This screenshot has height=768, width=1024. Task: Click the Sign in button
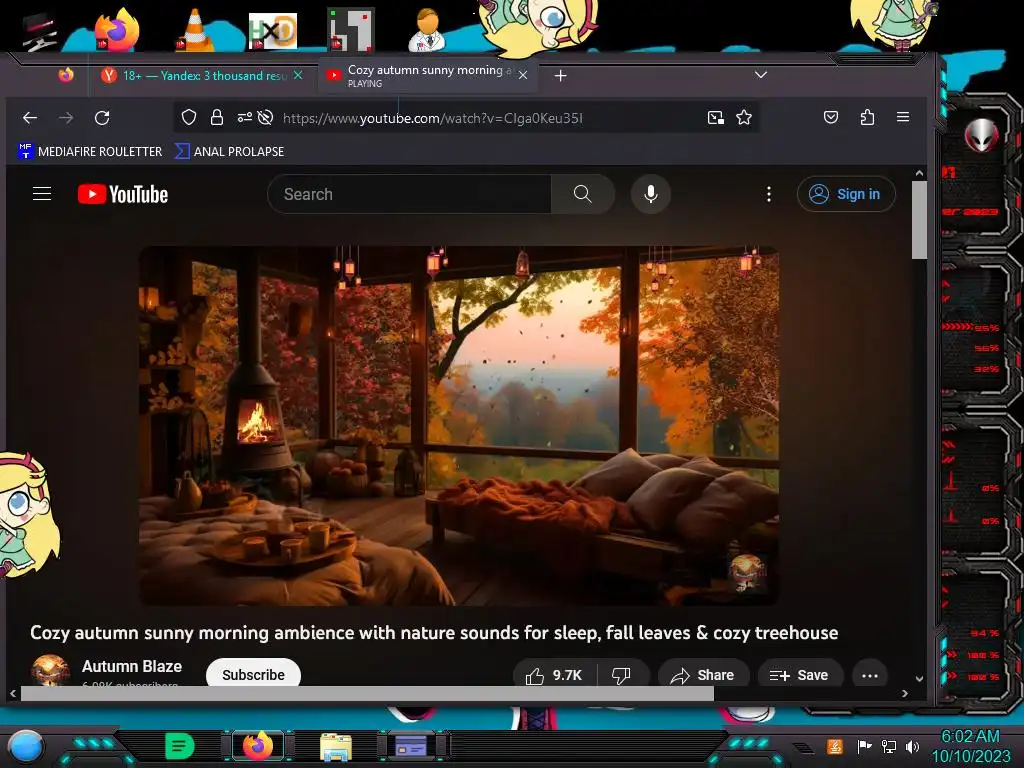(x=846, y=194)
